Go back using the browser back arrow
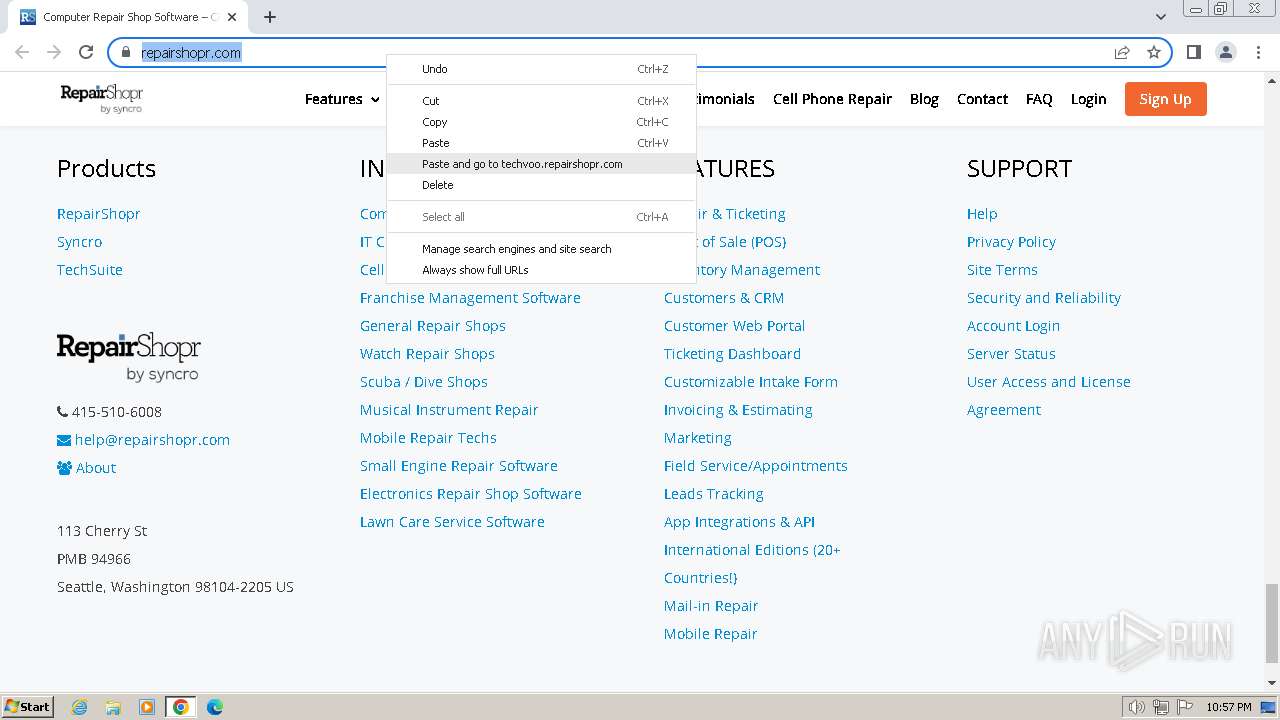 tap(22, 52)
